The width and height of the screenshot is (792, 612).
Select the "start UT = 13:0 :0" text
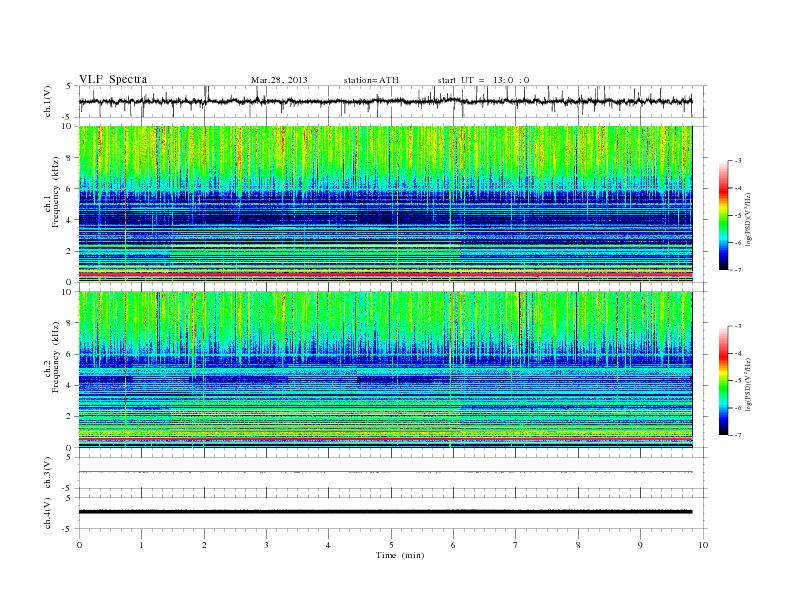click(483, 80)
